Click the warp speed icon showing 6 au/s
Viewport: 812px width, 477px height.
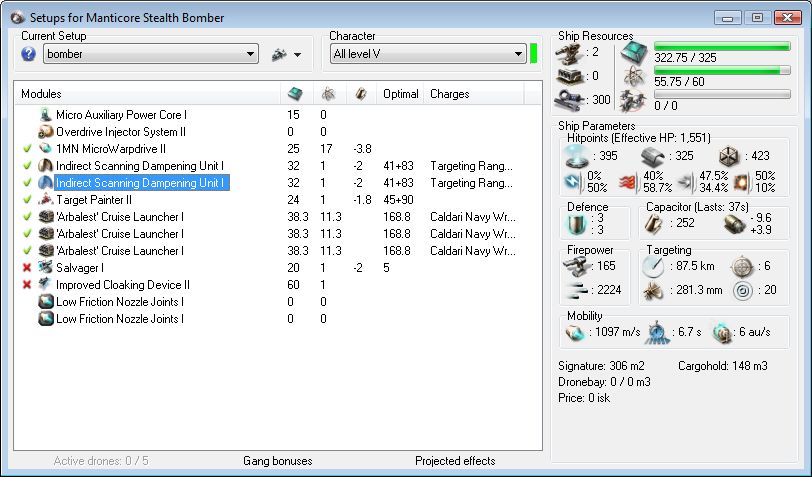click(721, 333)
